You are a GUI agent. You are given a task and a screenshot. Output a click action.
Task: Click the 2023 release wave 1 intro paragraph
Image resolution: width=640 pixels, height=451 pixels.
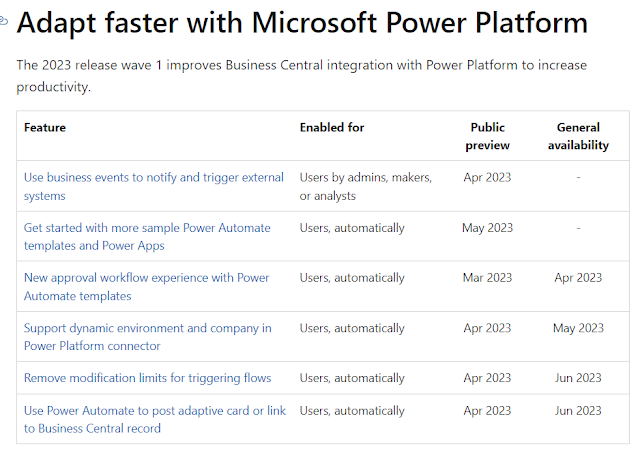[x=301, y=74]
